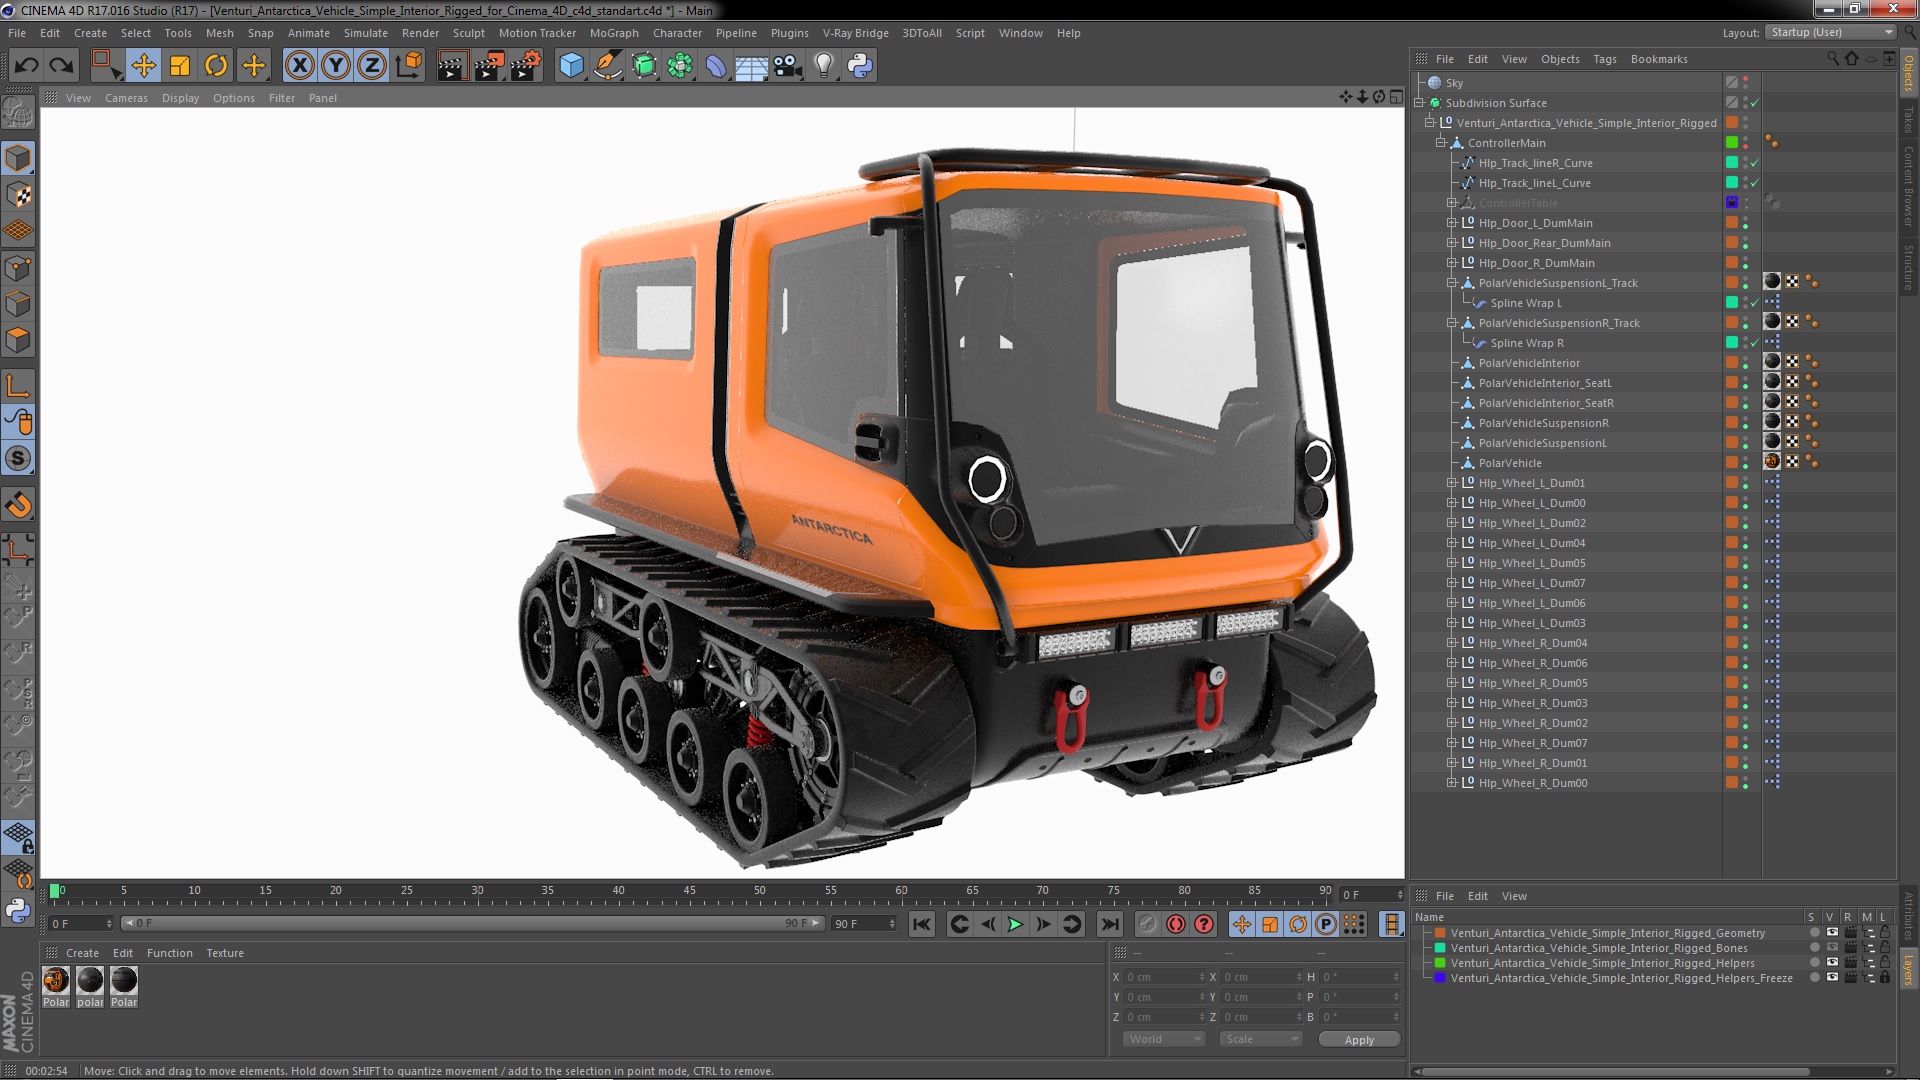Screen dimensions: 1920x1080
Task: Open viewport Cameras menu
Action: [126, 98]
